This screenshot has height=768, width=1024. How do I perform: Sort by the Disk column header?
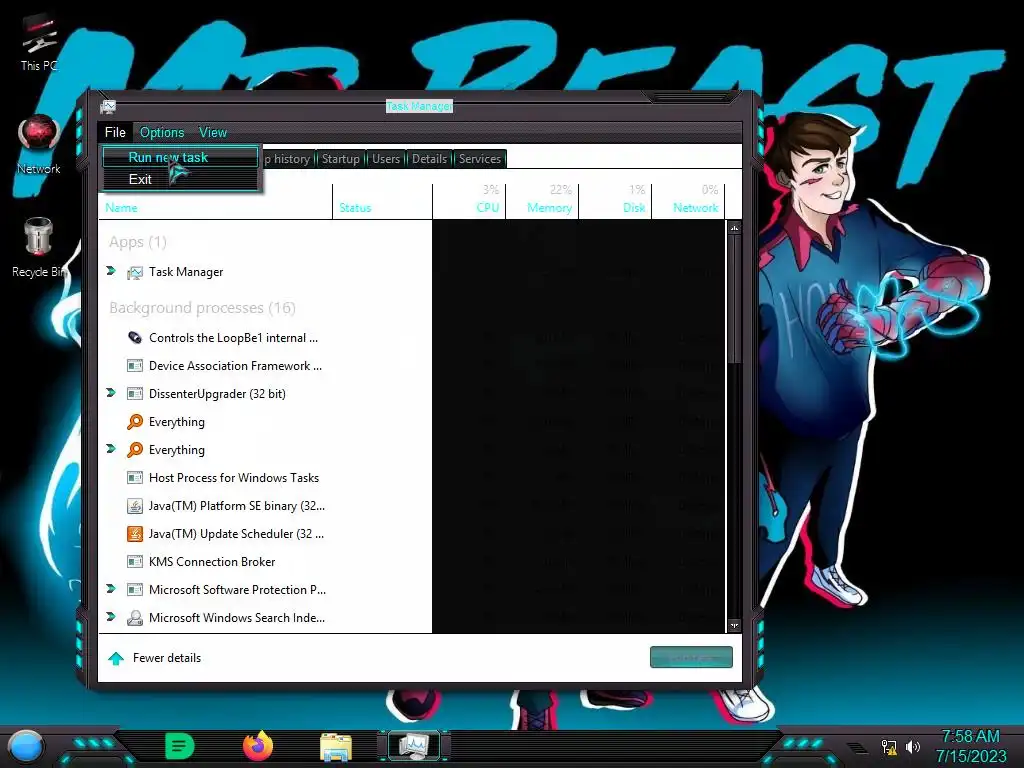[615, 201]
